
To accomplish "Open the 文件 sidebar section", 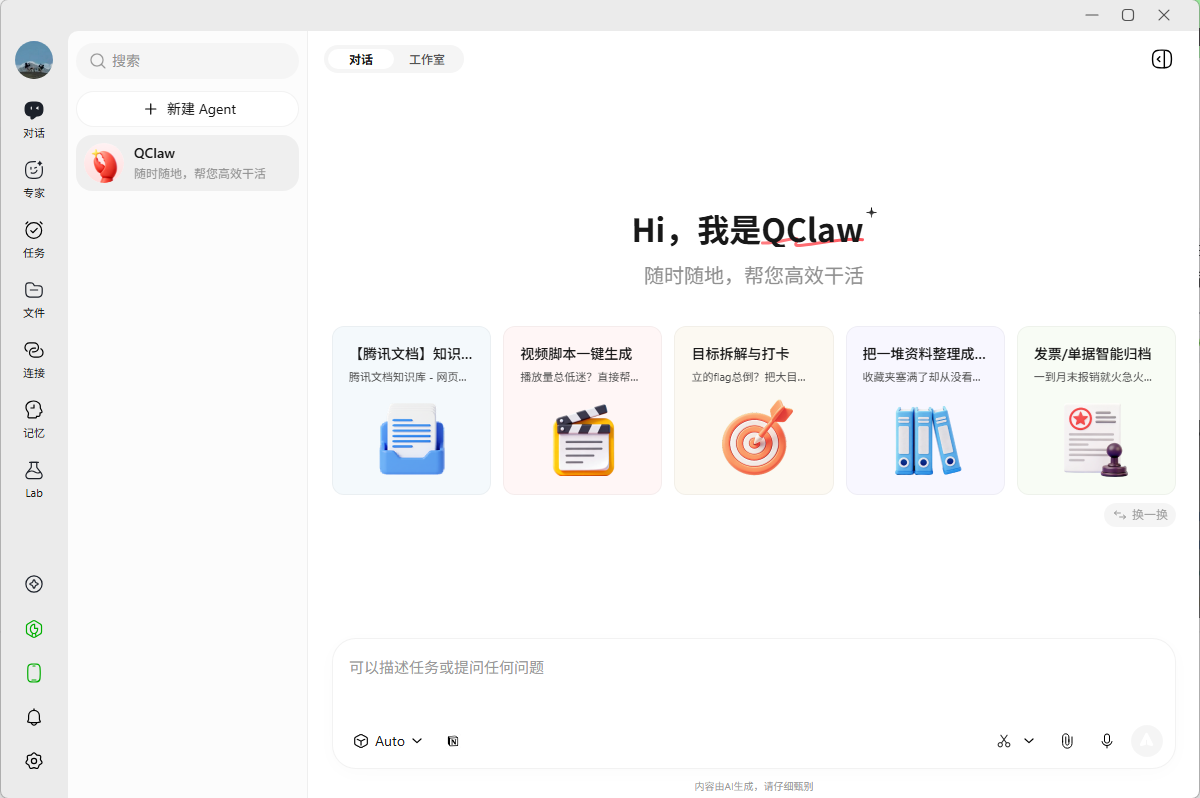I will pyautogui.click(x=34, y=298).
